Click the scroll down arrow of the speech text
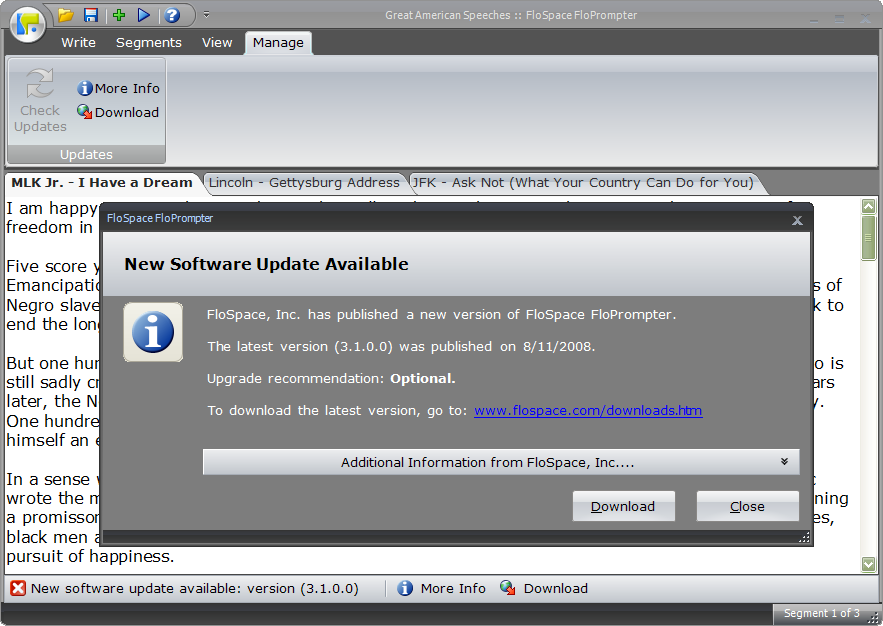The height and width of the screenshot is (626, 883). 868,564
